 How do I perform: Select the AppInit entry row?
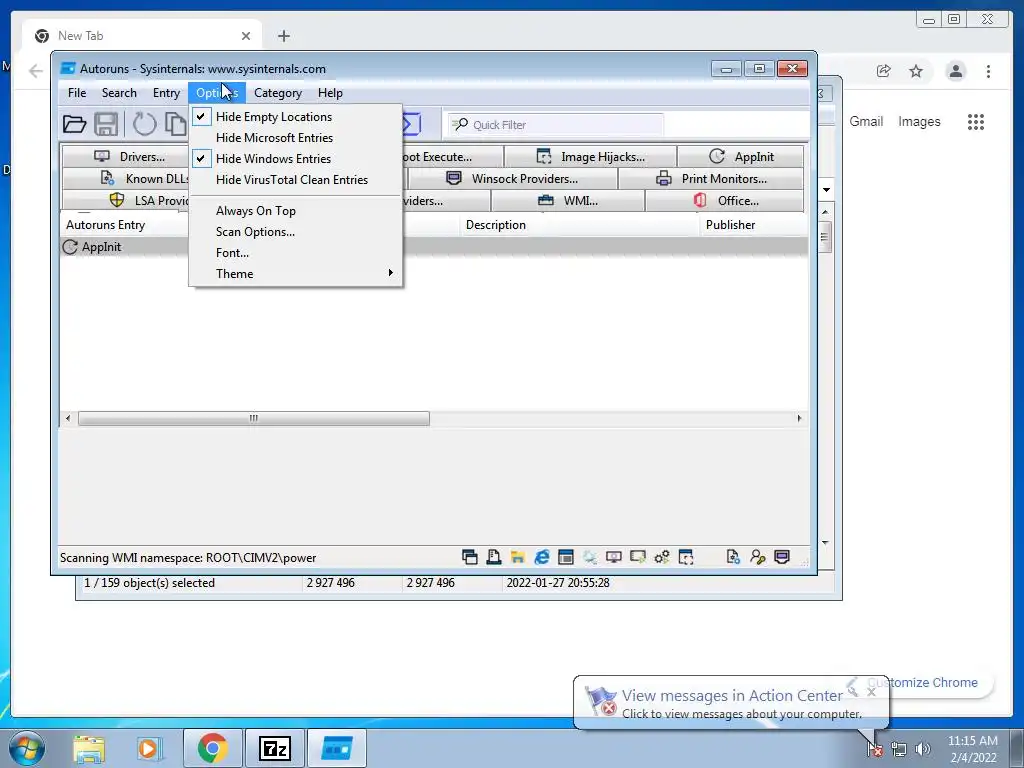point(434,247)
